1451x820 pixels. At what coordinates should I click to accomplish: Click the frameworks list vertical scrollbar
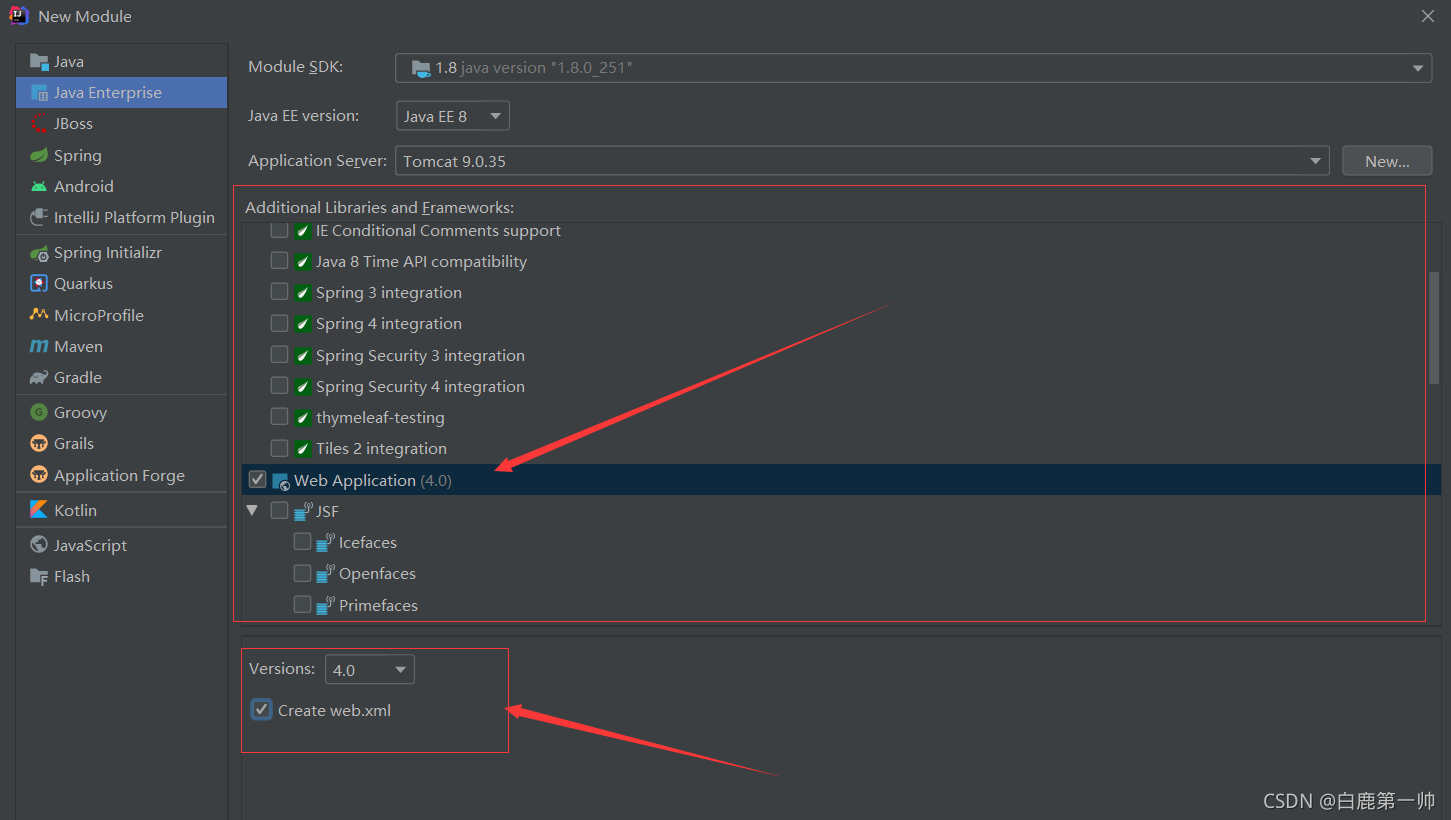[1434, 328]
